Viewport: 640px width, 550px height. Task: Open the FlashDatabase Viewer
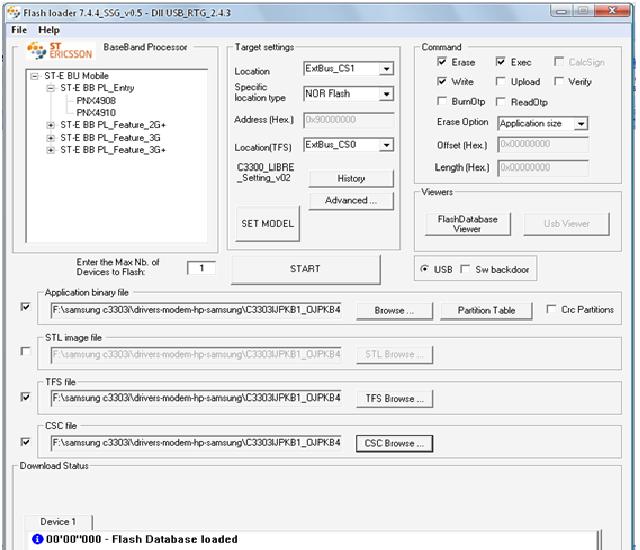click(468, 224)
